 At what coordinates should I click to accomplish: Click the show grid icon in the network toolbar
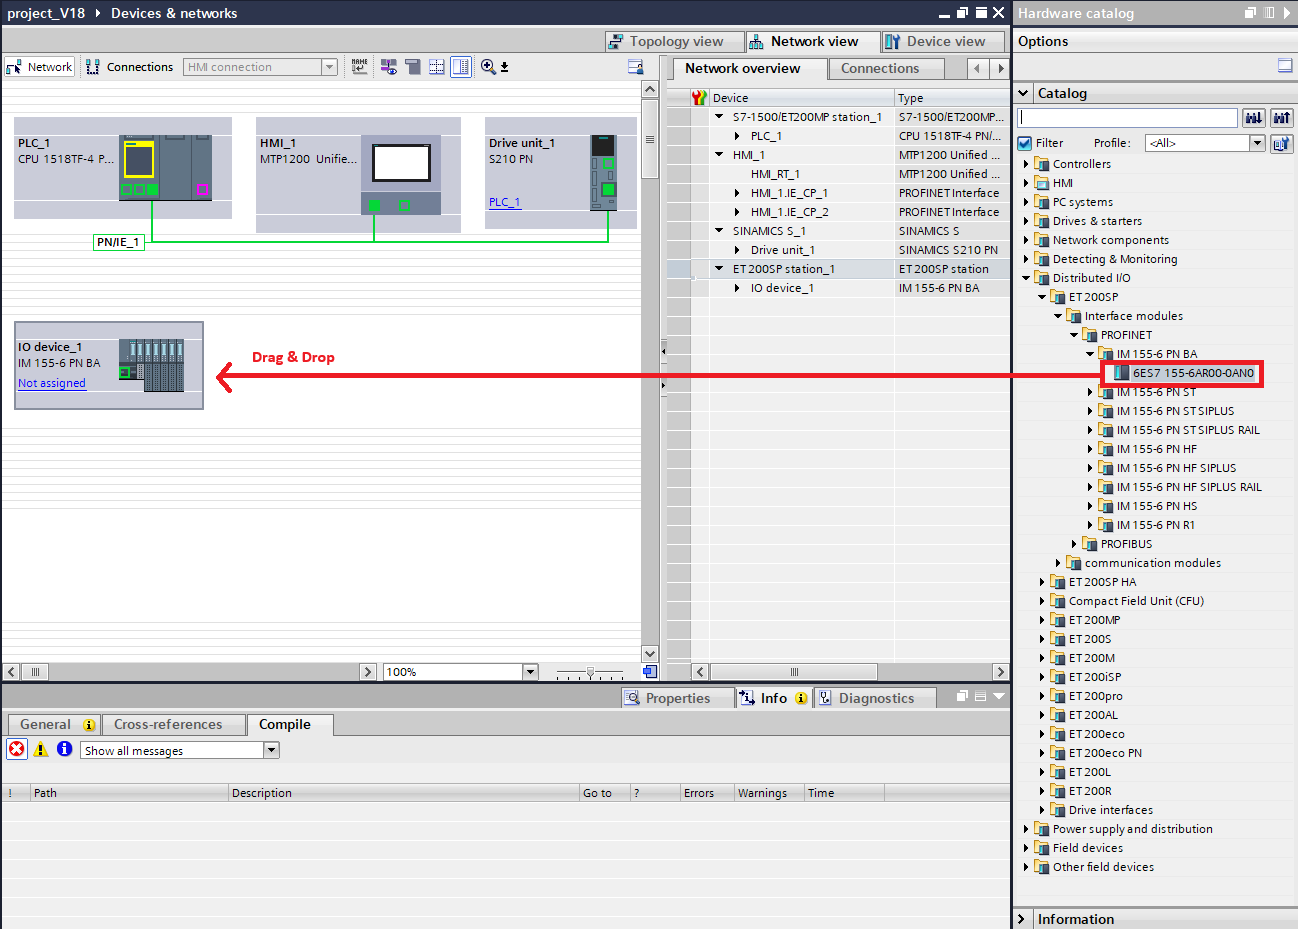(437, 67)
